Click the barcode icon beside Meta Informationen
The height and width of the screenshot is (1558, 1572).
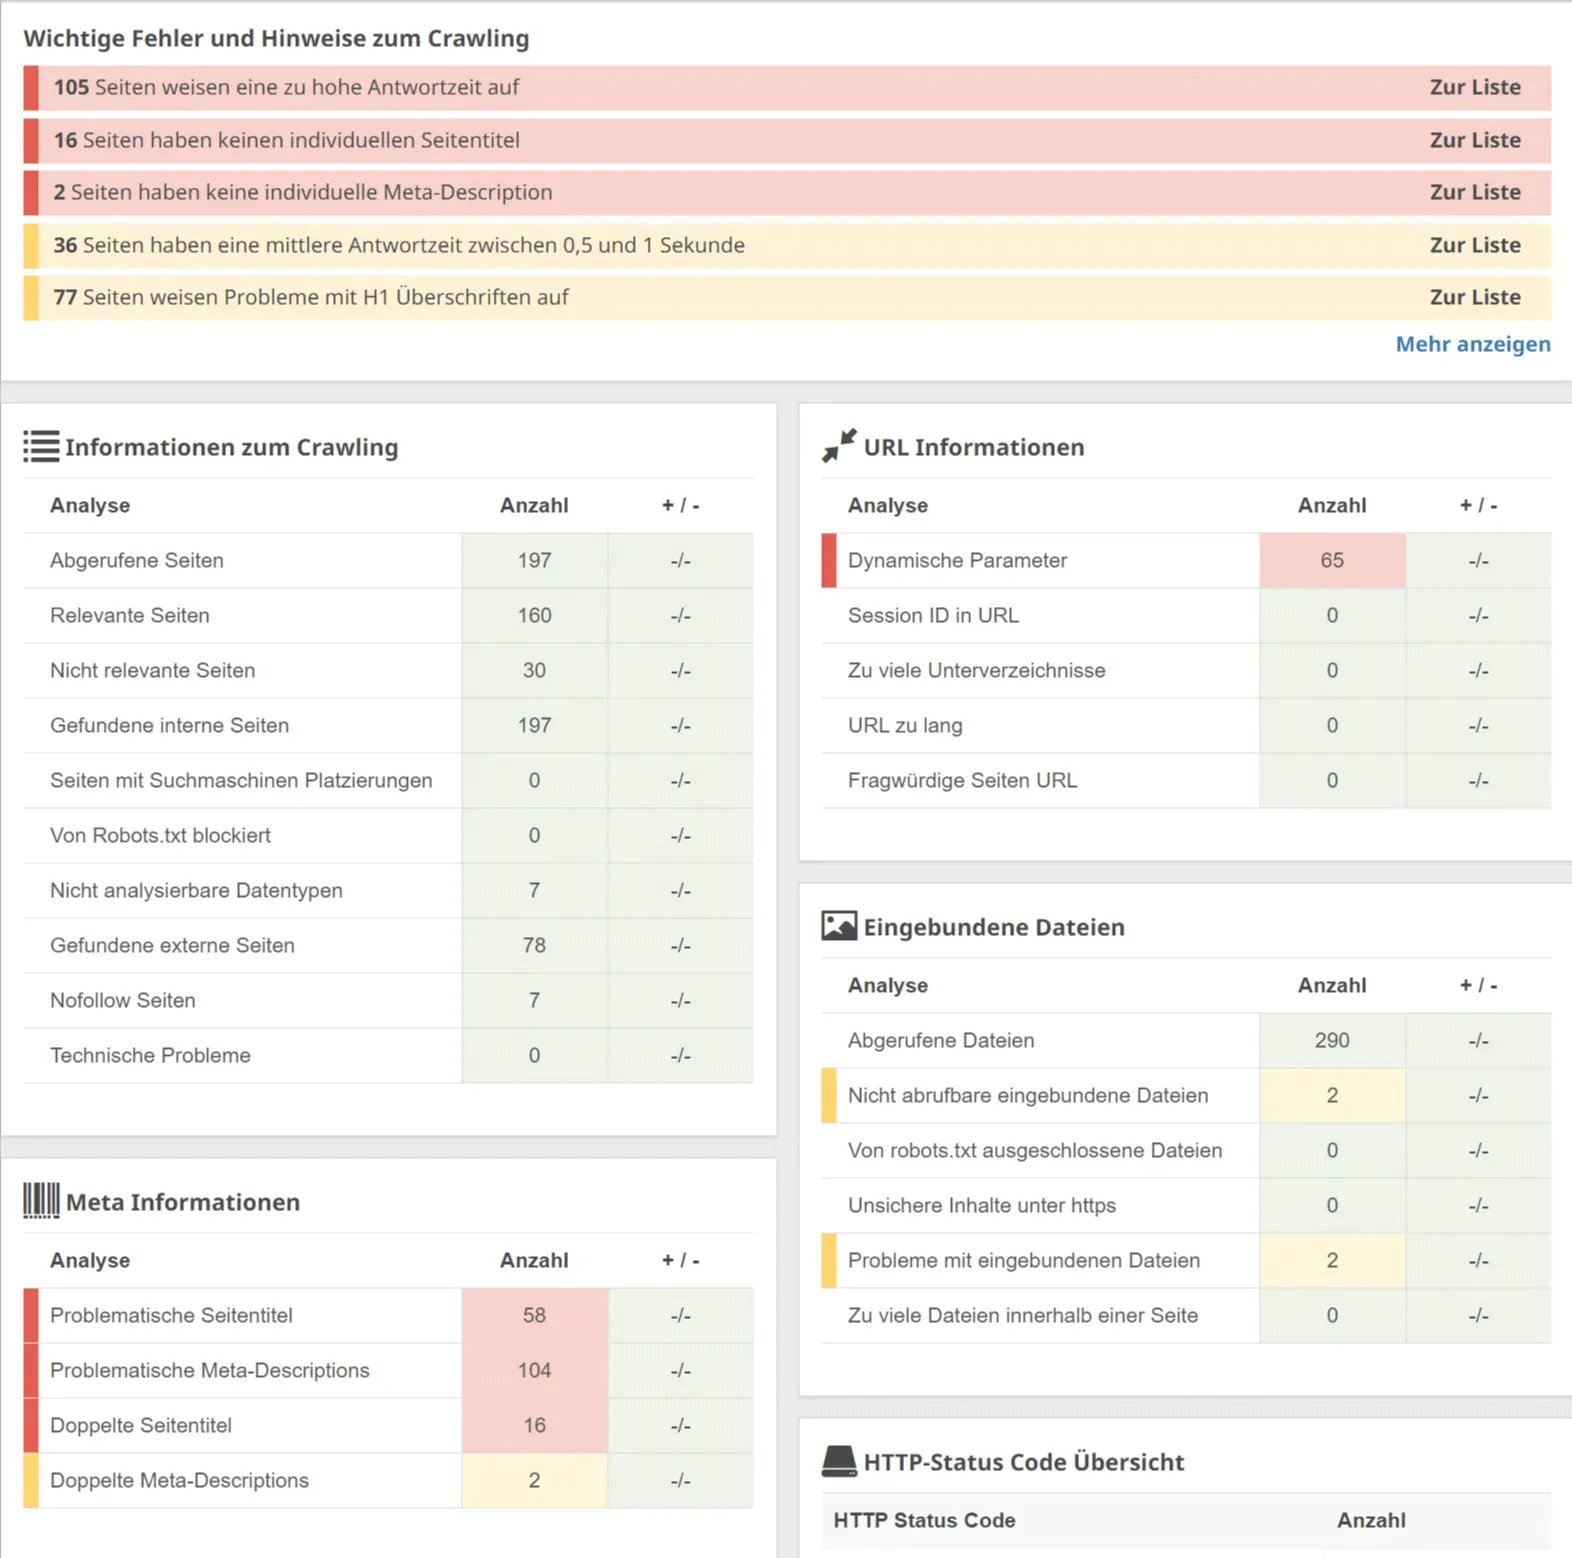(41, 1200)
